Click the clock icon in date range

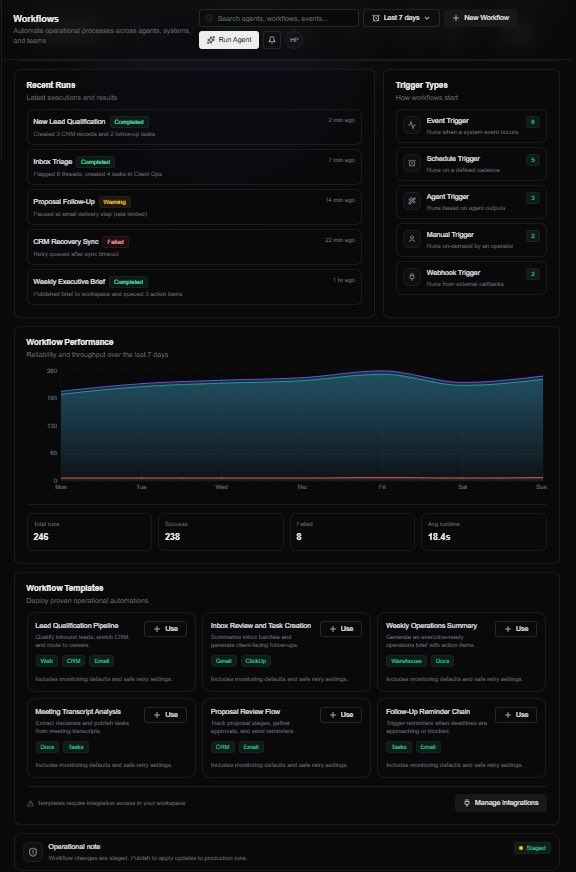pyautogui.click(x=376, y=18)
